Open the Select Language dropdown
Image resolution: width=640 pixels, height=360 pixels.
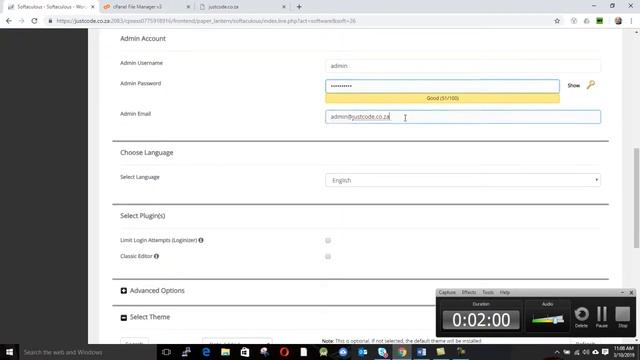coord(463,180)
